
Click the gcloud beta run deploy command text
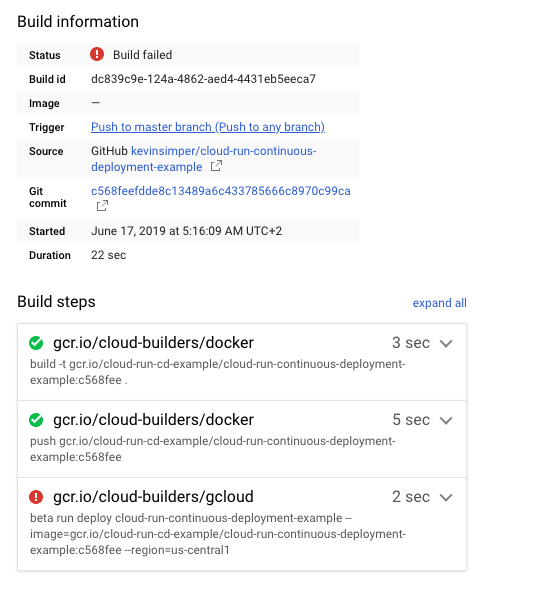coord(218,534)
